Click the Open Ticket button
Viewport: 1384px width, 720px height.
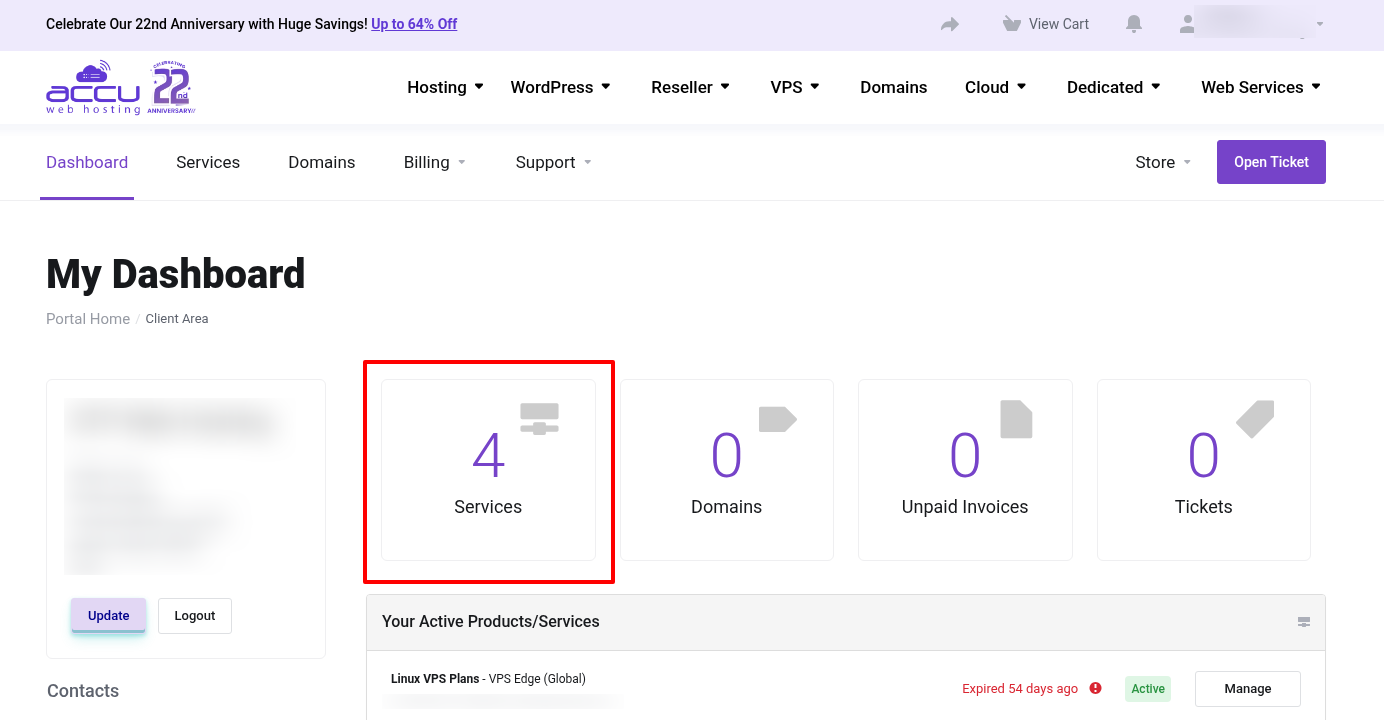pyautogui.click(x=1271, y=162)
